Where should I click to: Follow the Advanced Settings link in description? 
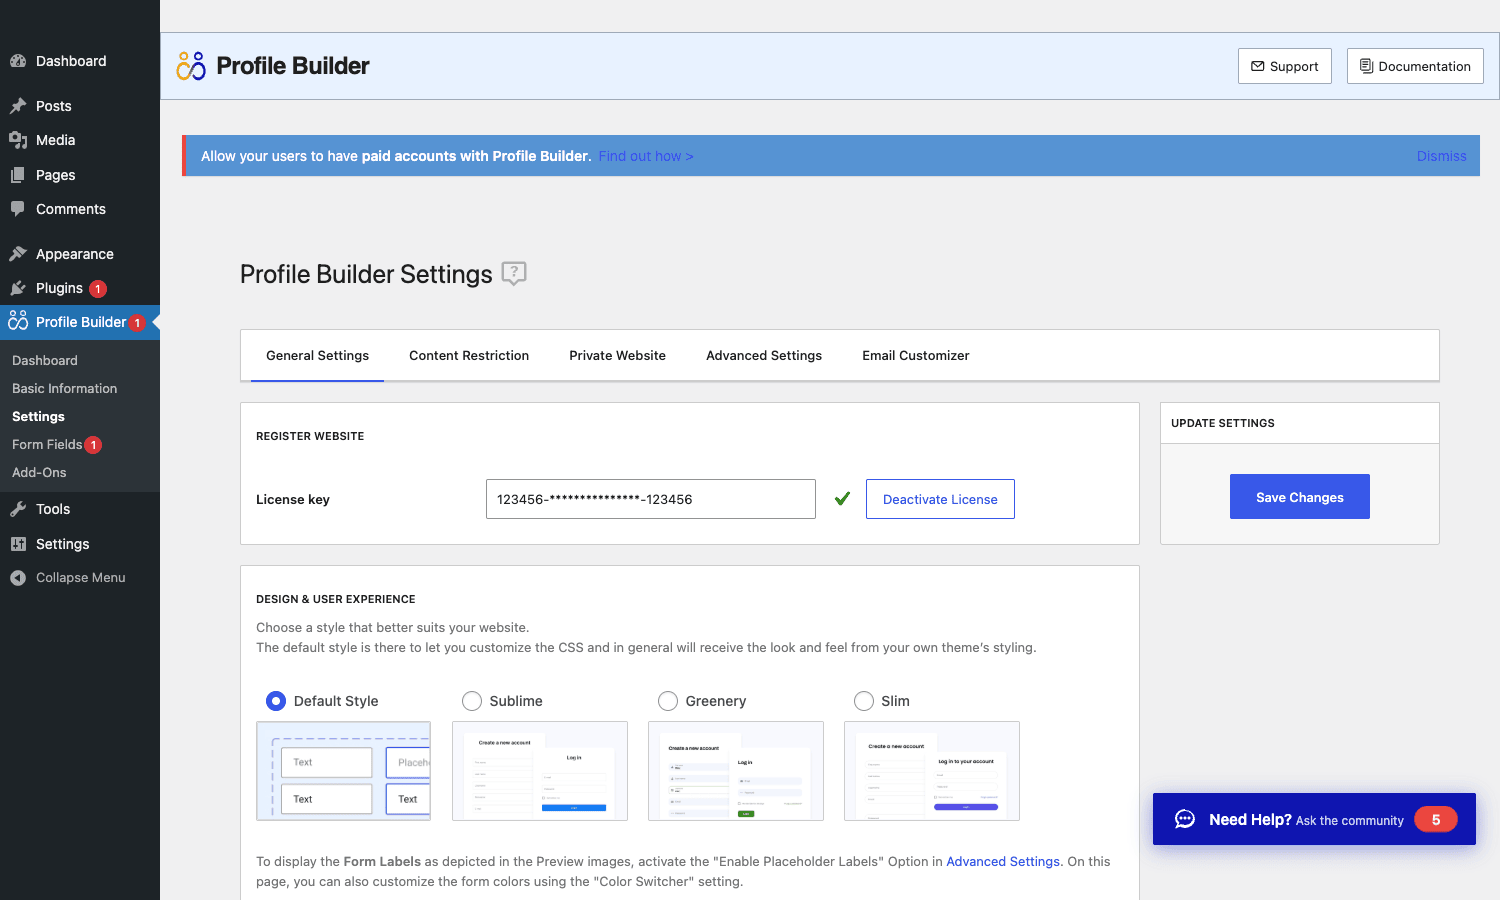coord(1003,861)
